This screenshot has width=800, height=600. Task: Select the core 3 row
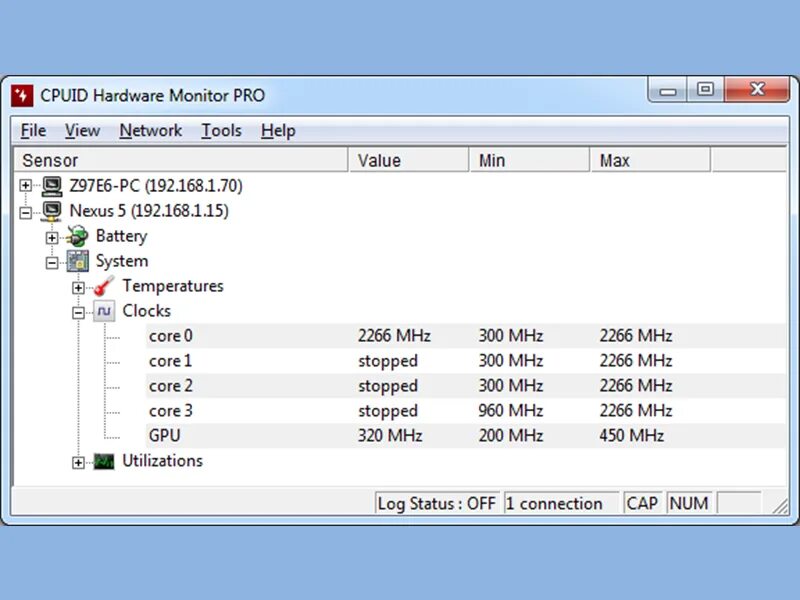pyautogui.click(x=466, y=411)
